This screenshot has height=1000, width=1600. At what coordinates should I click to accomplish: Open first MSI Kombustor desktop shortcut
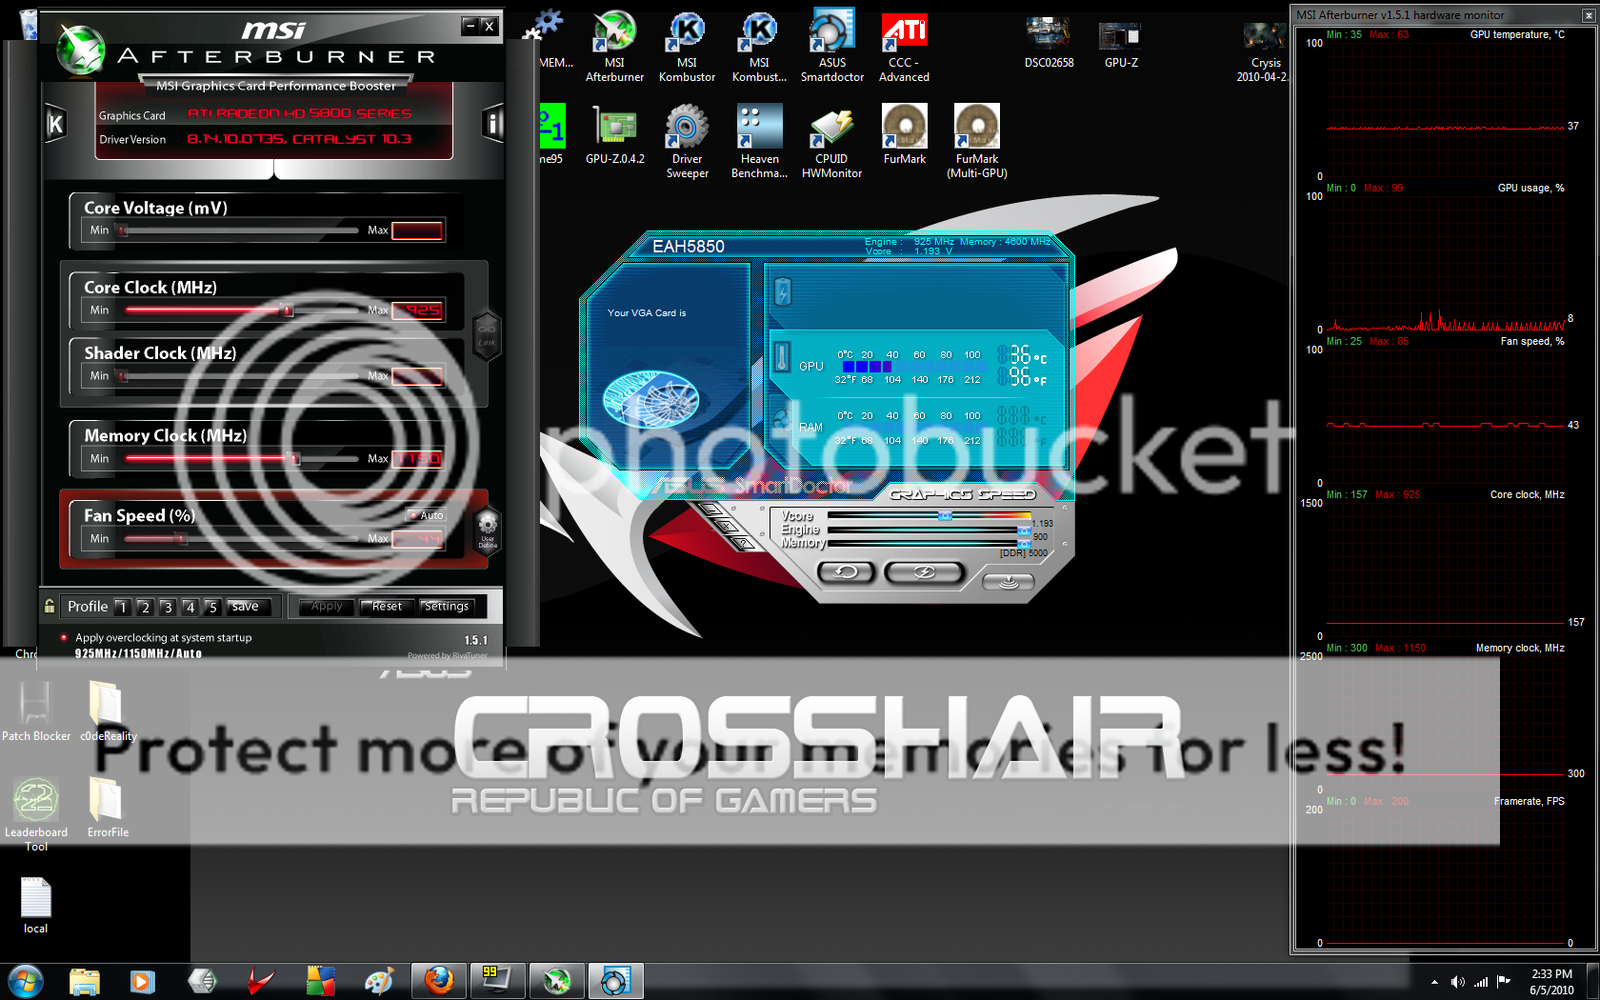pyautogui.click(x=687, y=45)
